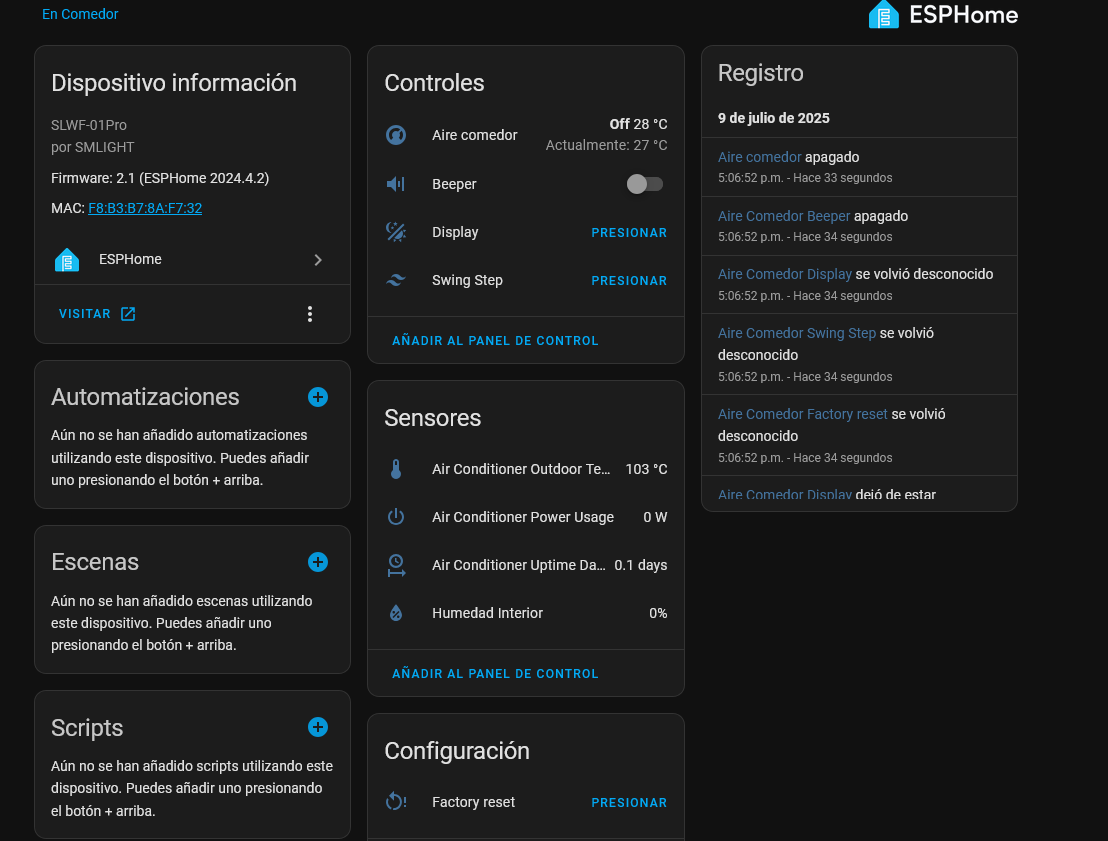This screenshot has height=841, width=1108.
Task: Click the Firmware 2.1 version text
Action: tap(160, 178)
